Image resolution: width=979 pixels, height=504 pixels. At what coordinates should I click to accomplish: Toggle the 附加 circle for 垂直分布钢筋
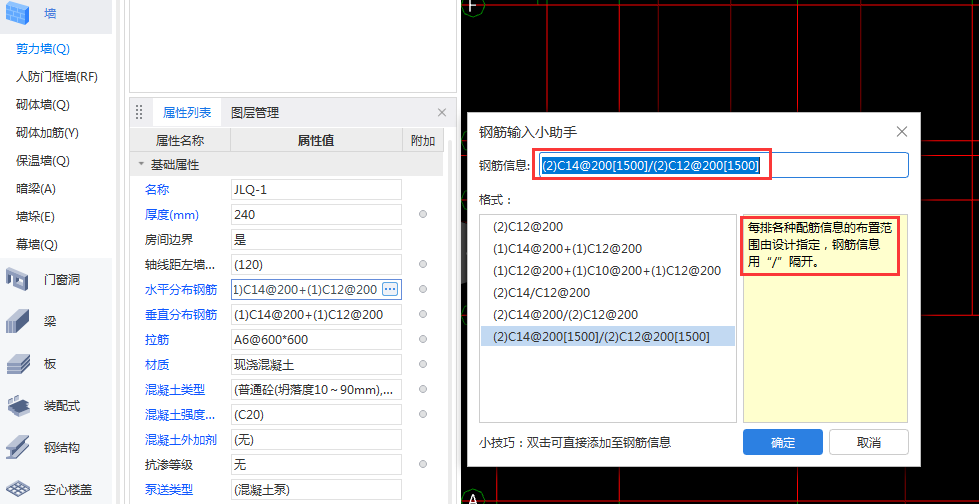[x=423, y=314]
